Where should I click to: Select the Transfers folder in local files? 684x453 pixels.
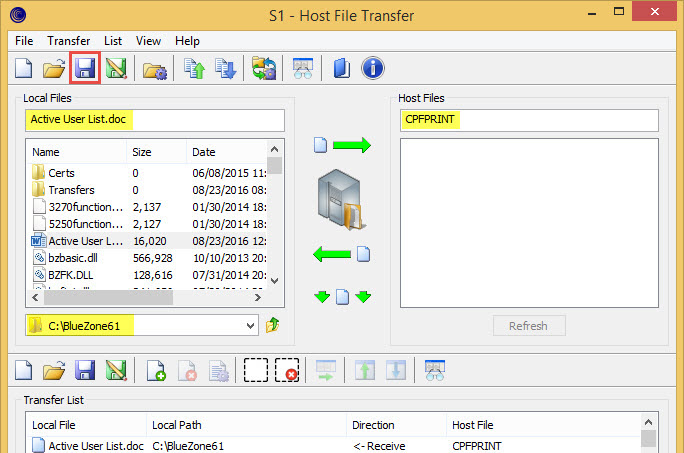148,190
